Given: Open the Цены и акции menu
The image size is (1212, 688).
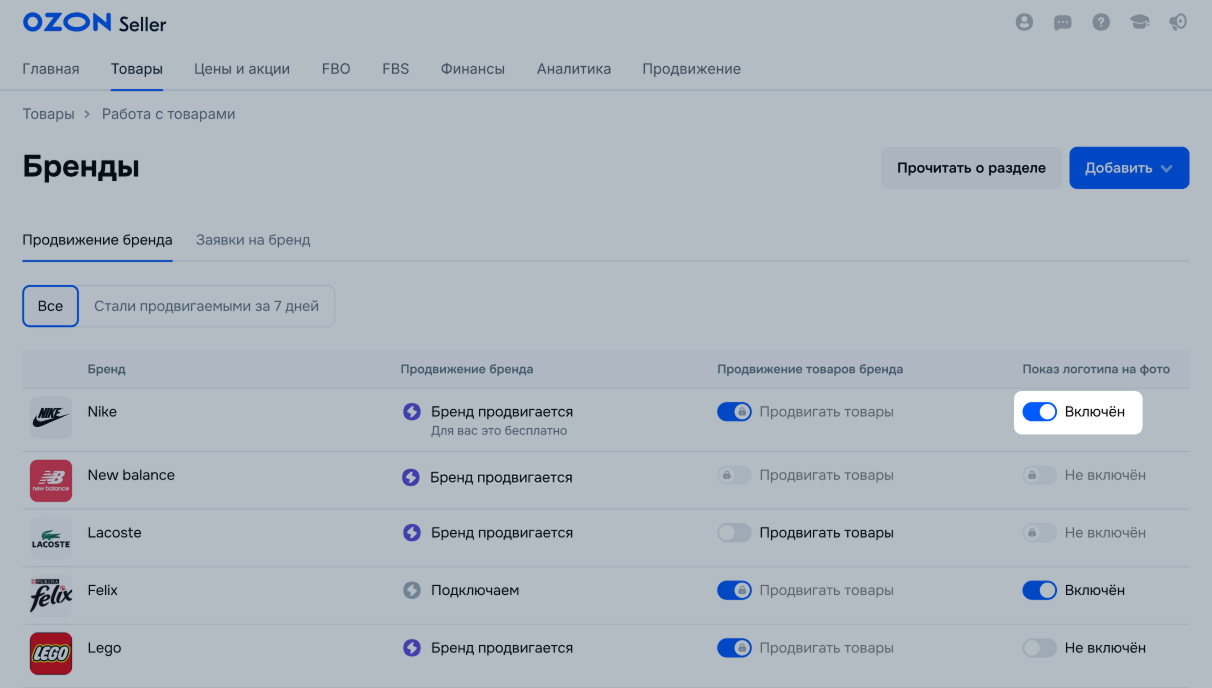Looking at the screenshot, I should pyautogui.click(x=242, y=69).
